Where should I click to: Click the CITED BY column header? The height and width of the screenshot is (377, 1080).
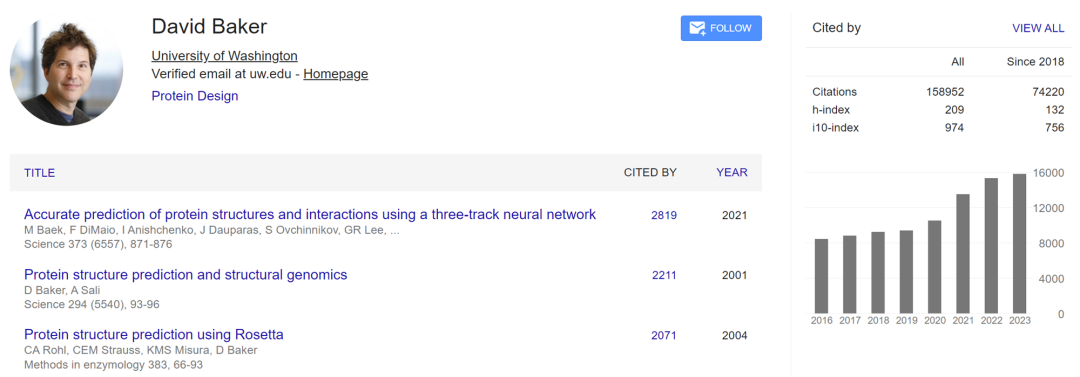click(x=650, y=172)
